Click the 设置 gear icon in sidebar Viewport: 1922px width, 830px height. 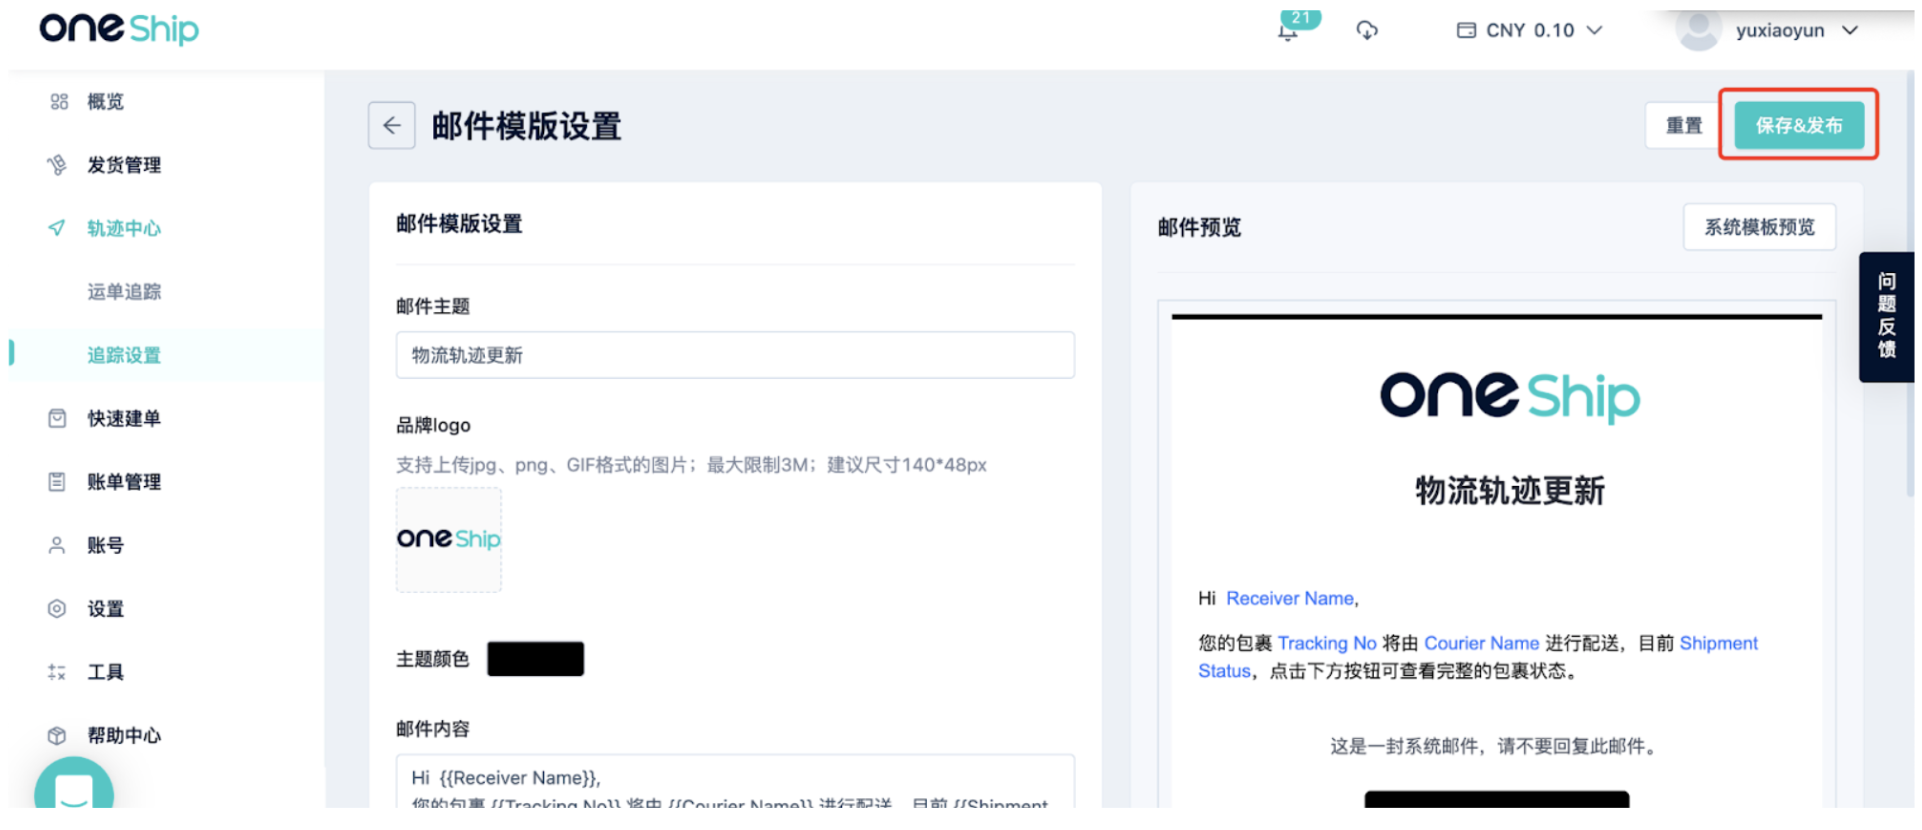pos(57,608)
